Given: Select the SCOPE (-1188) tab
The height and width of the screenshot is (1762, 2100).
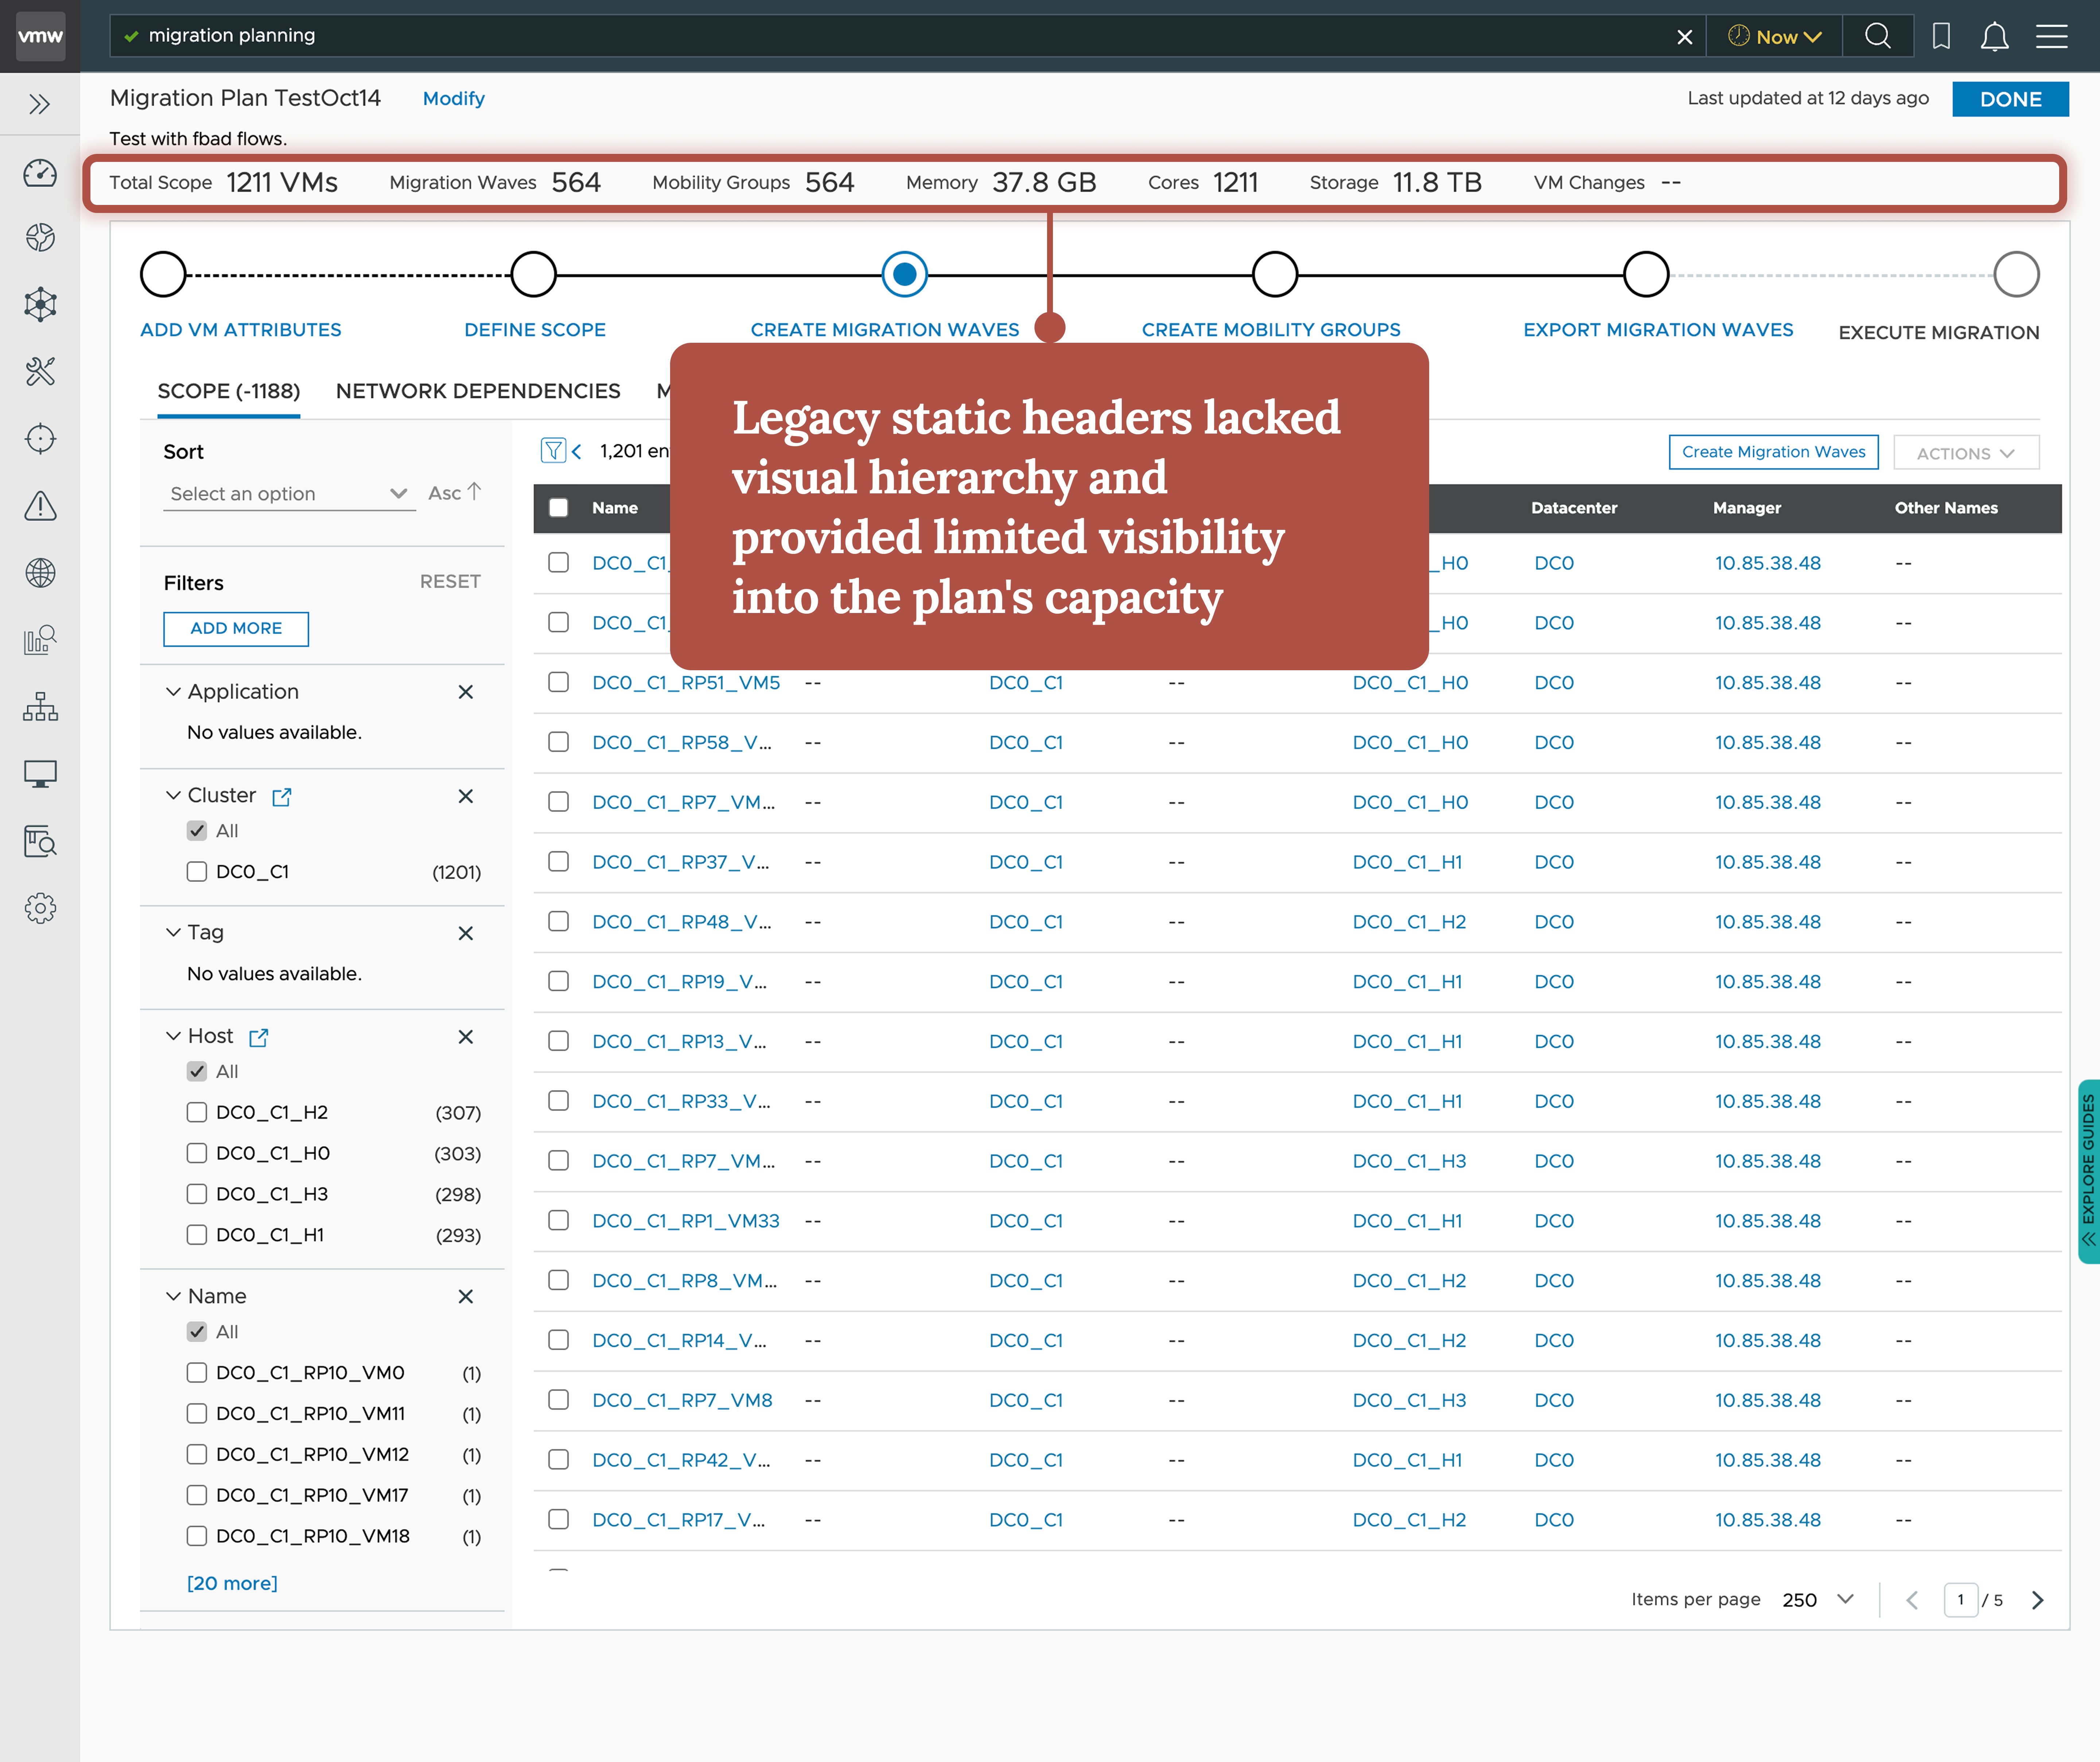Looking at the screenshot, I should 229,391.
